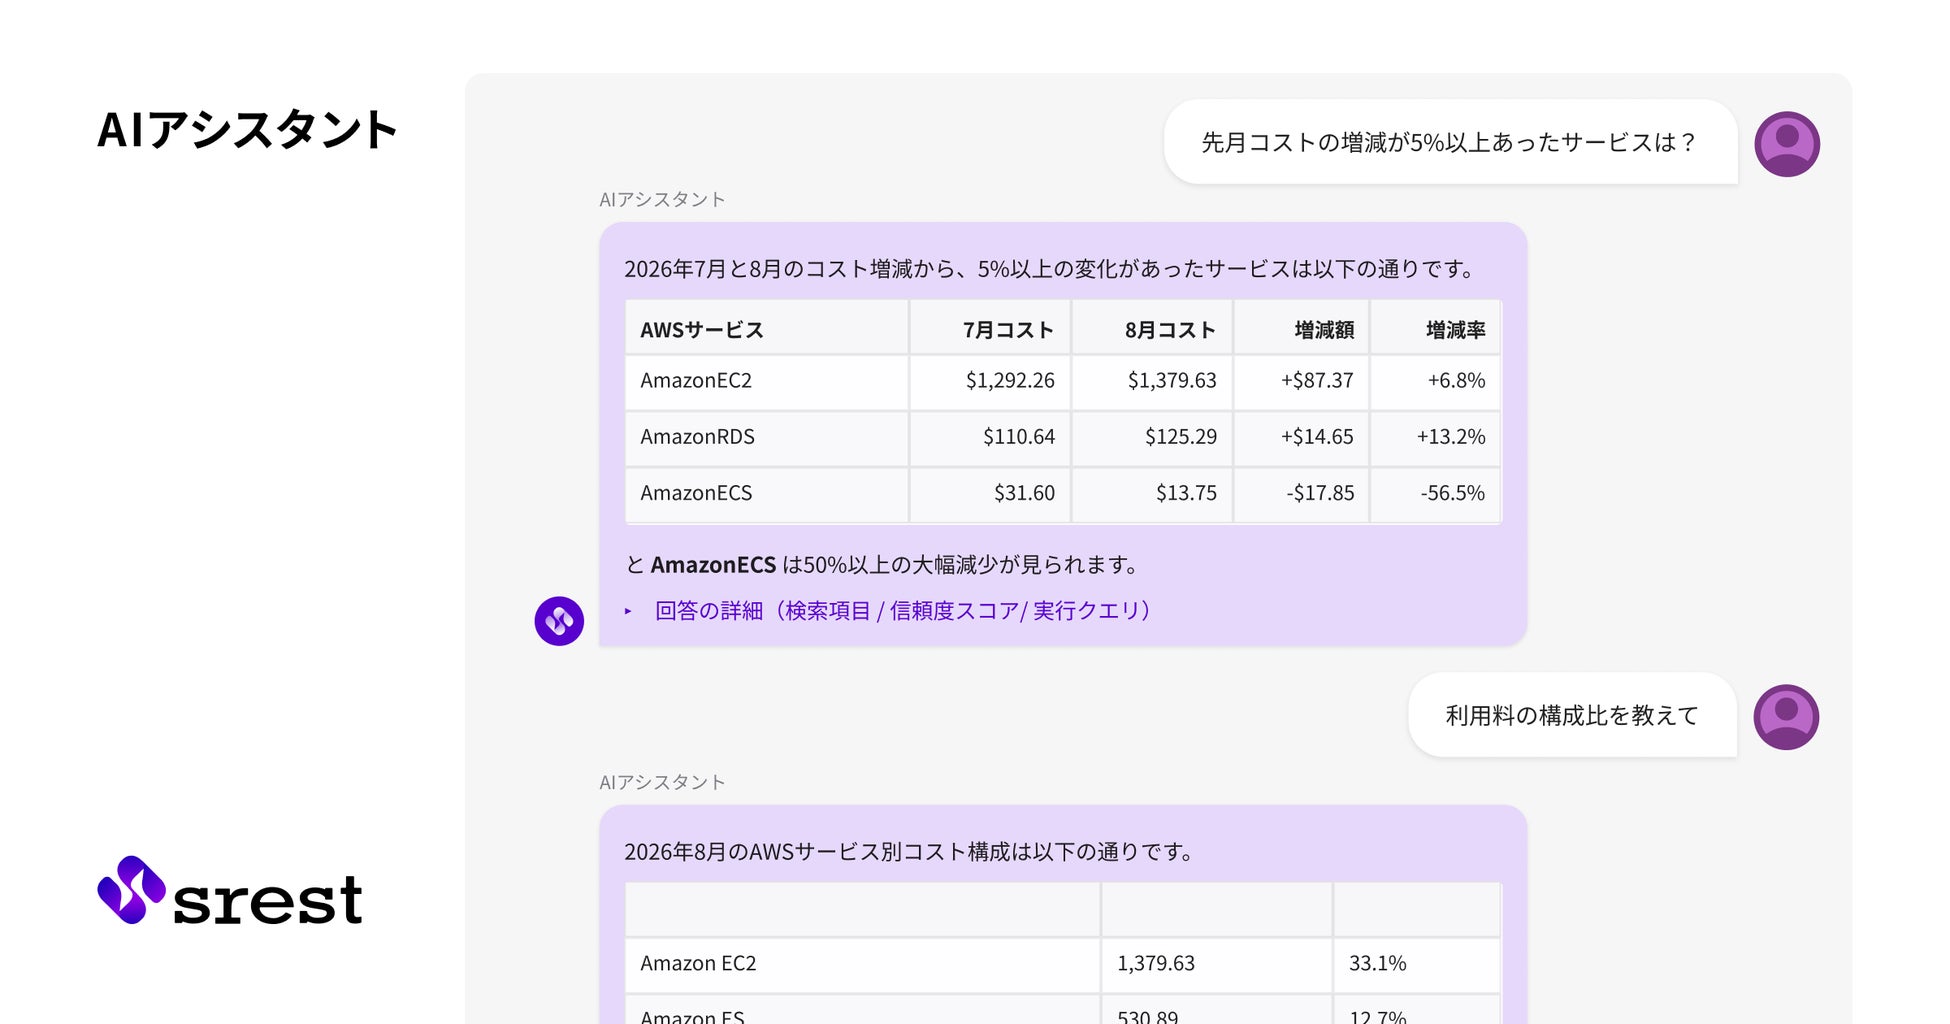Viewport: 1950px width, 1024px height.
Task: Click the $110.64 cost cell
Action: click(x=990, y=437)
